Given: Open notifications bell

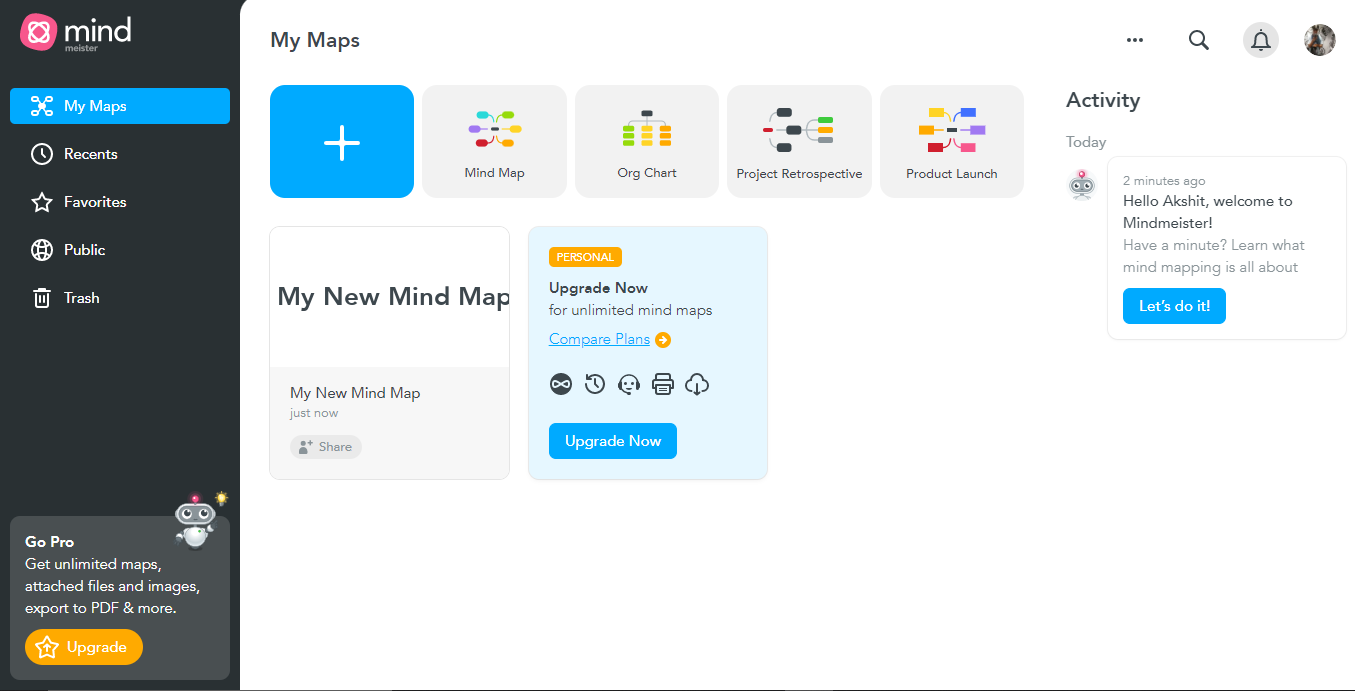Looking at the screenshot, I should point(1261,40).
